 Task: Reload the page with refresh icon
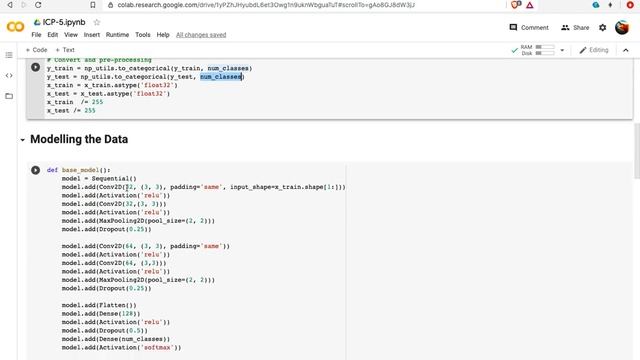pos(38,5)
